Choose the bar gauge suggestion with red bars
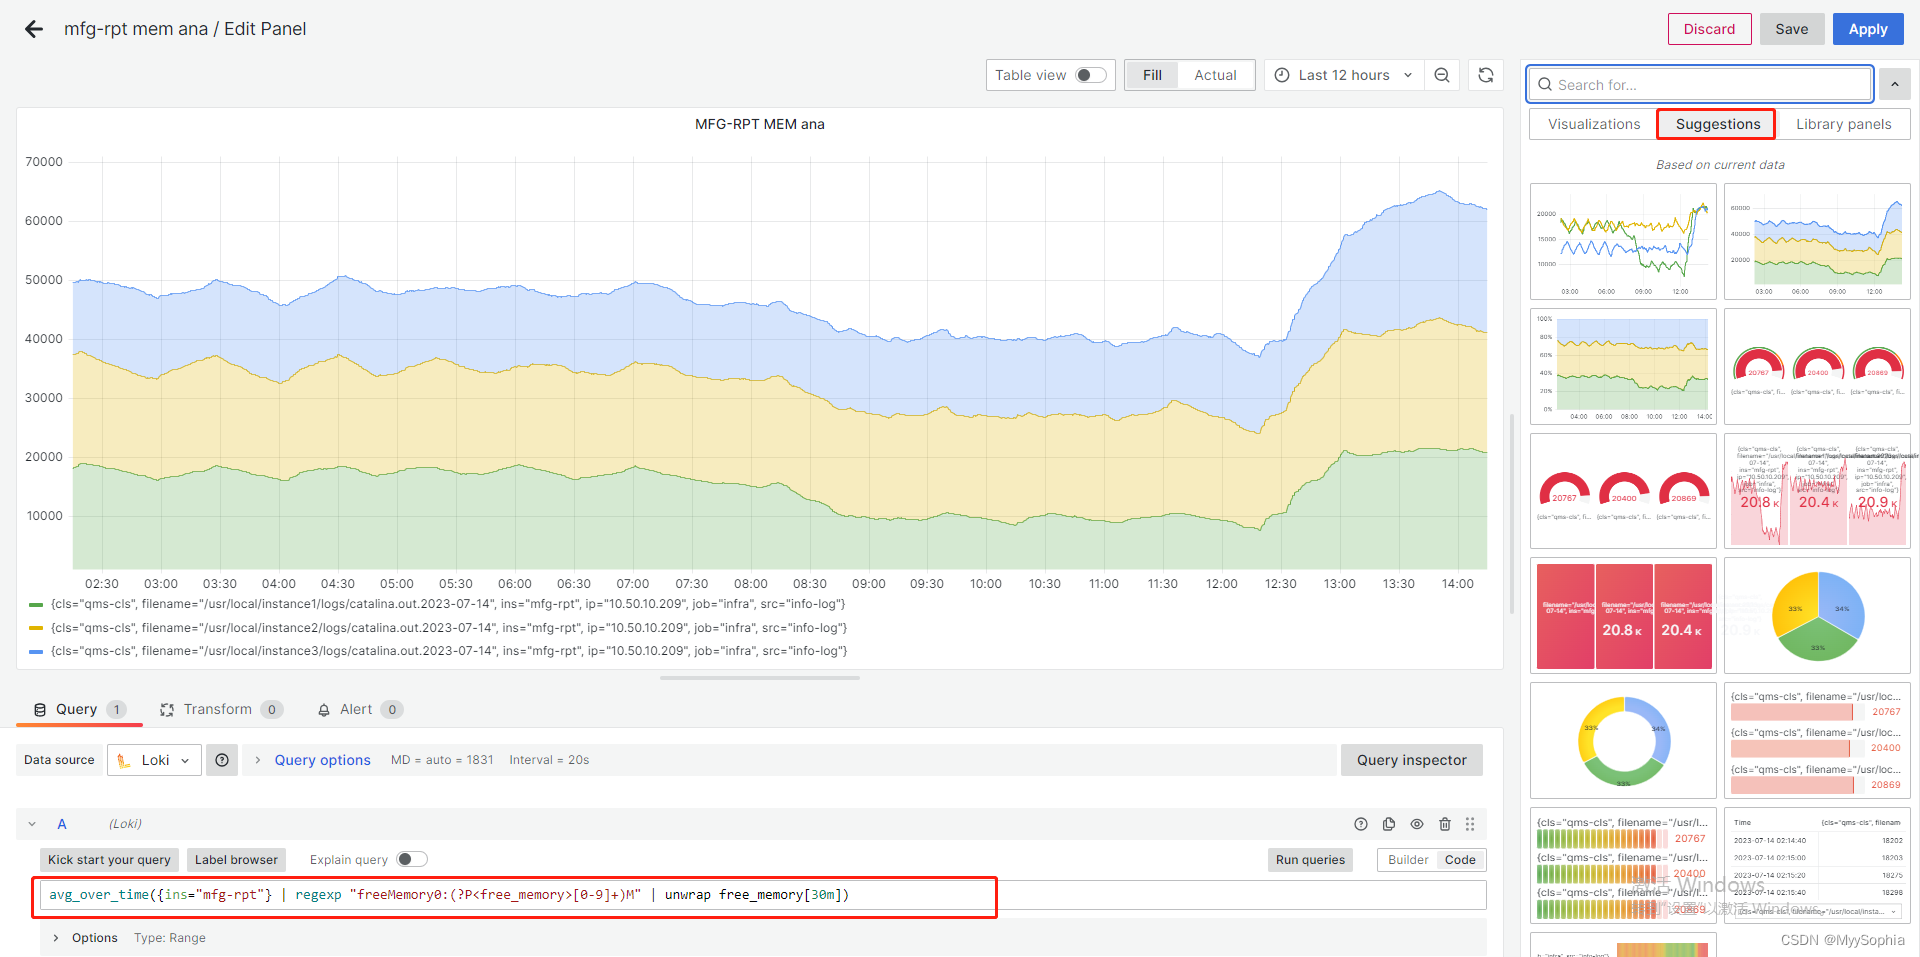This screenshot has width=1920, height=957. tap(1817, 740)
